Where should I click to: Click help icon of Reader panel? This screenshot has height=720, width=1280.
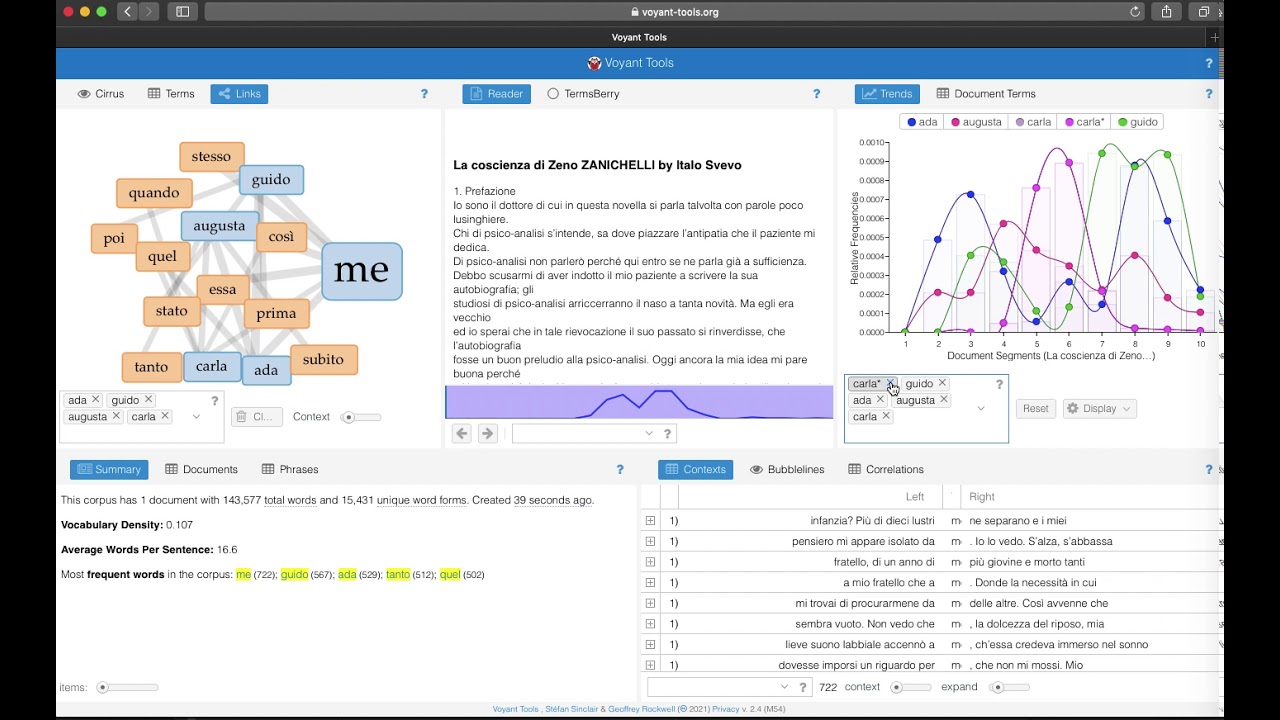coord(816,94)
